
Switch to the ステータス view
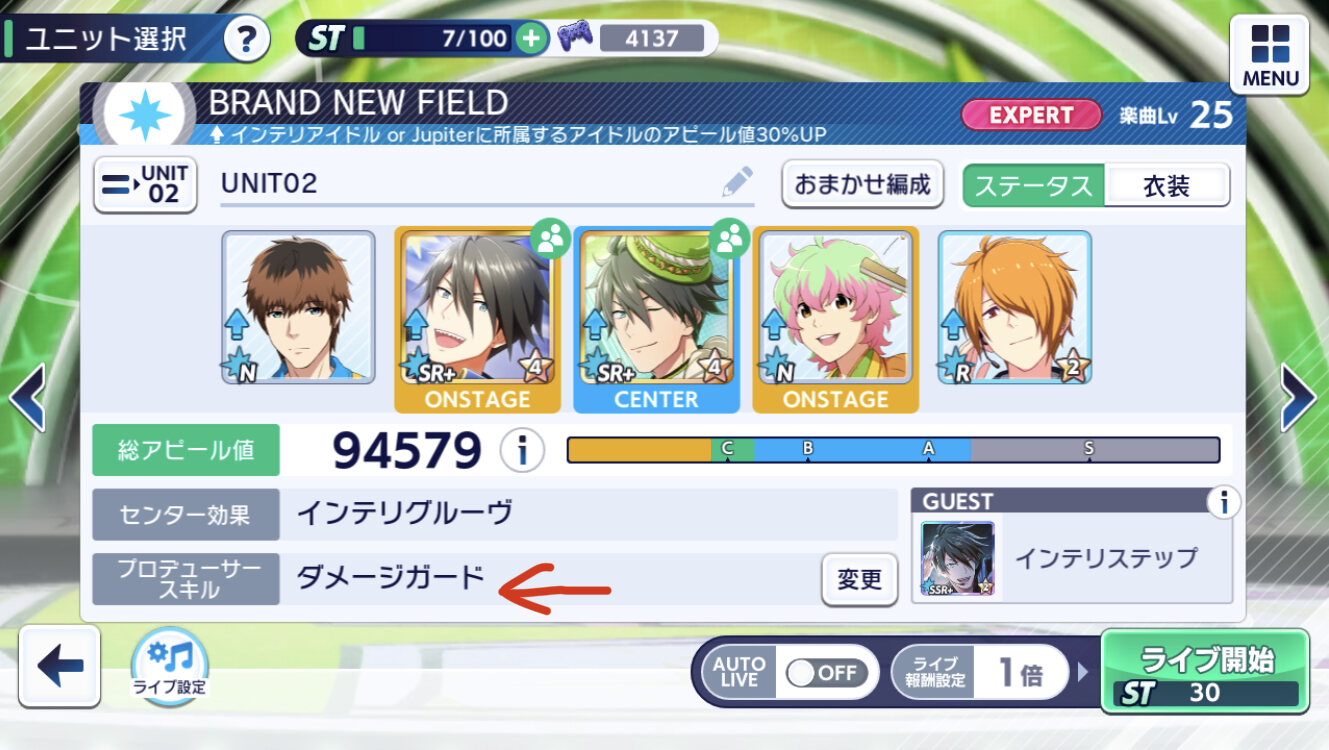pos(1034,186)
